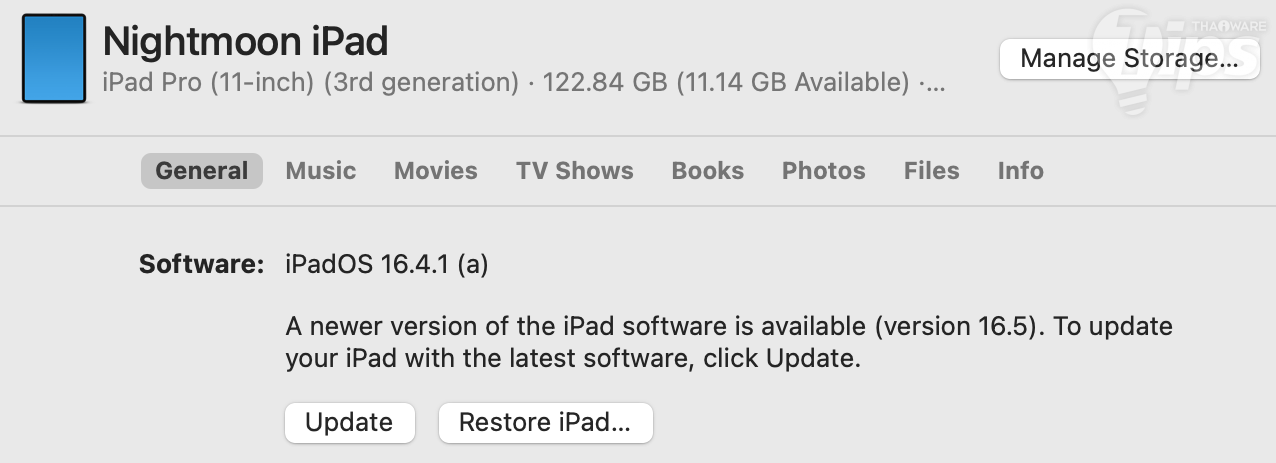The height and width of the screenshot is (463, 1276).
Task: Open the Movies tab
Action: tap(435, 171)
